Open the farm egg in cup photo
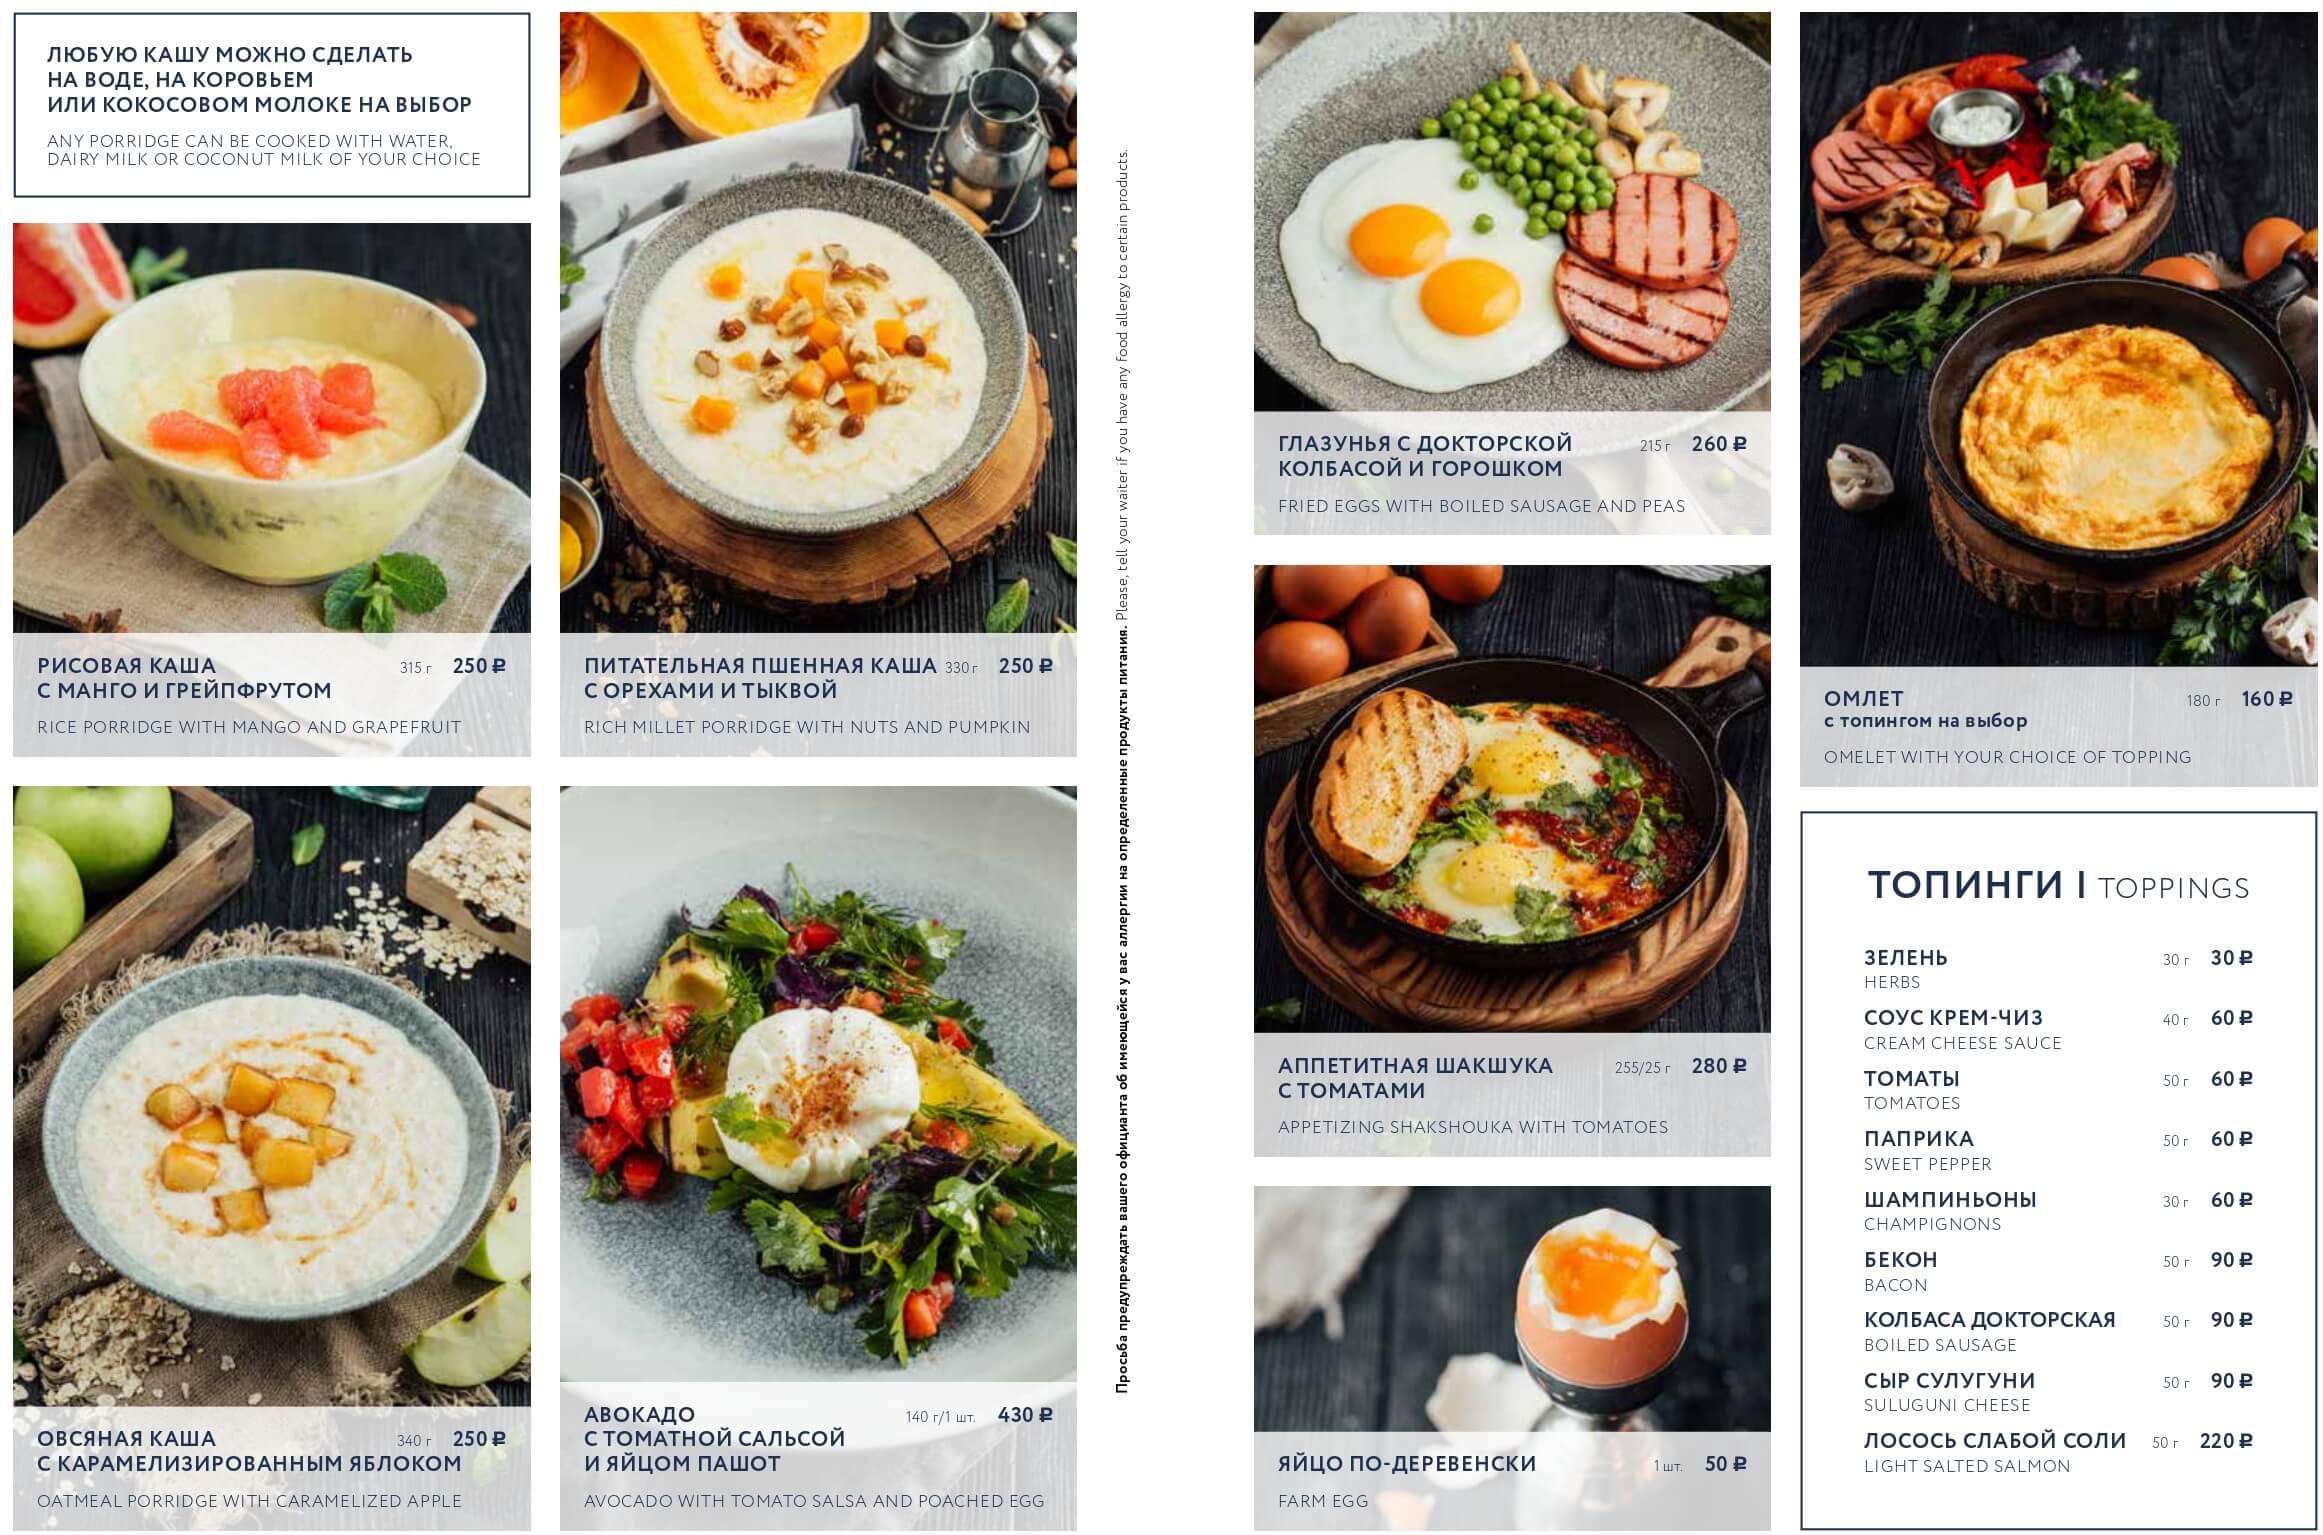2323x1535 pixels. pyautogui.click(x=1512, y=1309)
